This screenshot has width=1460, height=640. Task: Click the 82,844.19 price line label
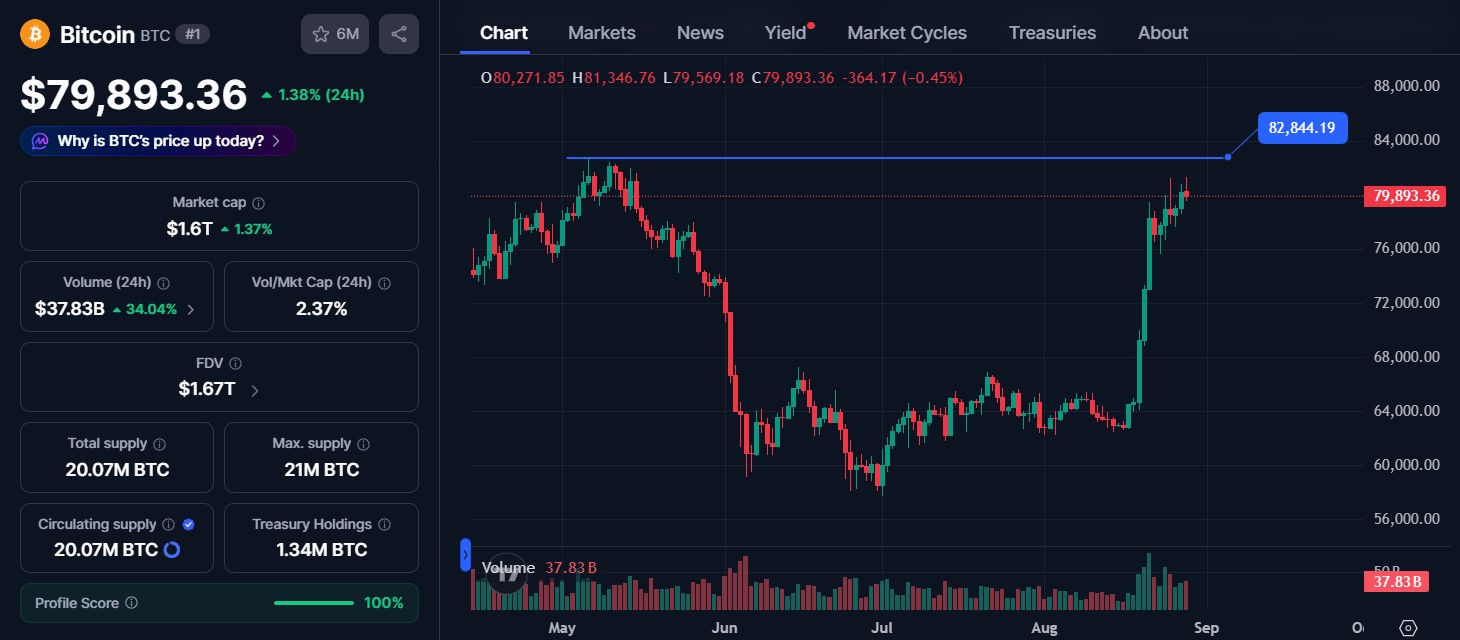pyautogui.click(x=1303, y=128)
